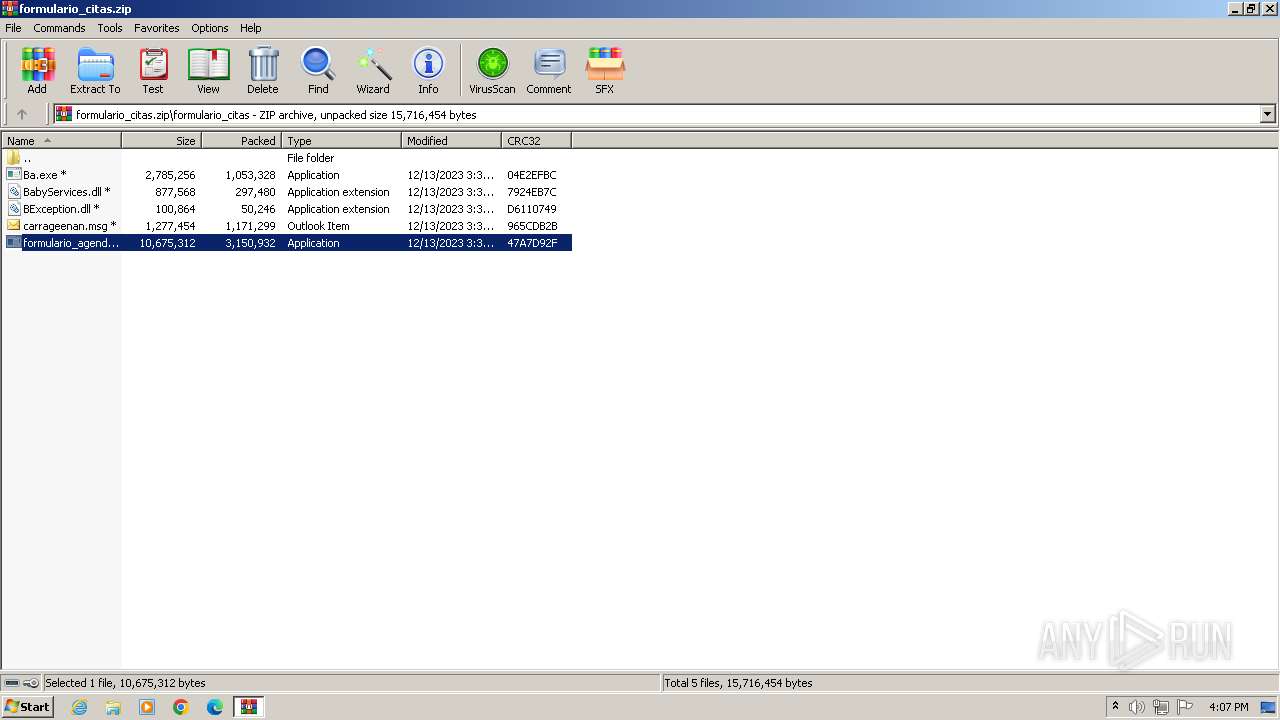
Task: Open Options menu
Action: (210, 28)
